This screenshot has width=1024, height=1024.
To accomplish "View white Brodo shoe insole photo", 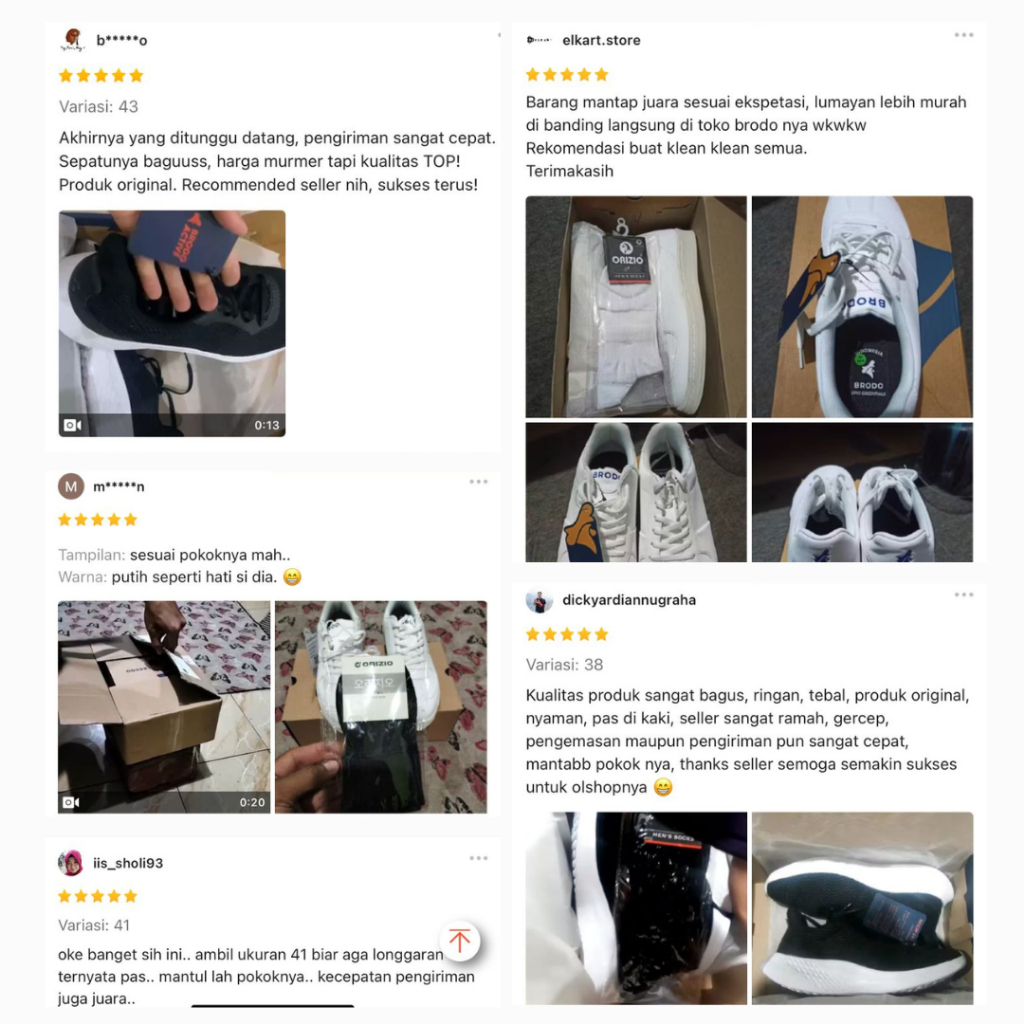I will pyautogui.click(x=862, y=306).
